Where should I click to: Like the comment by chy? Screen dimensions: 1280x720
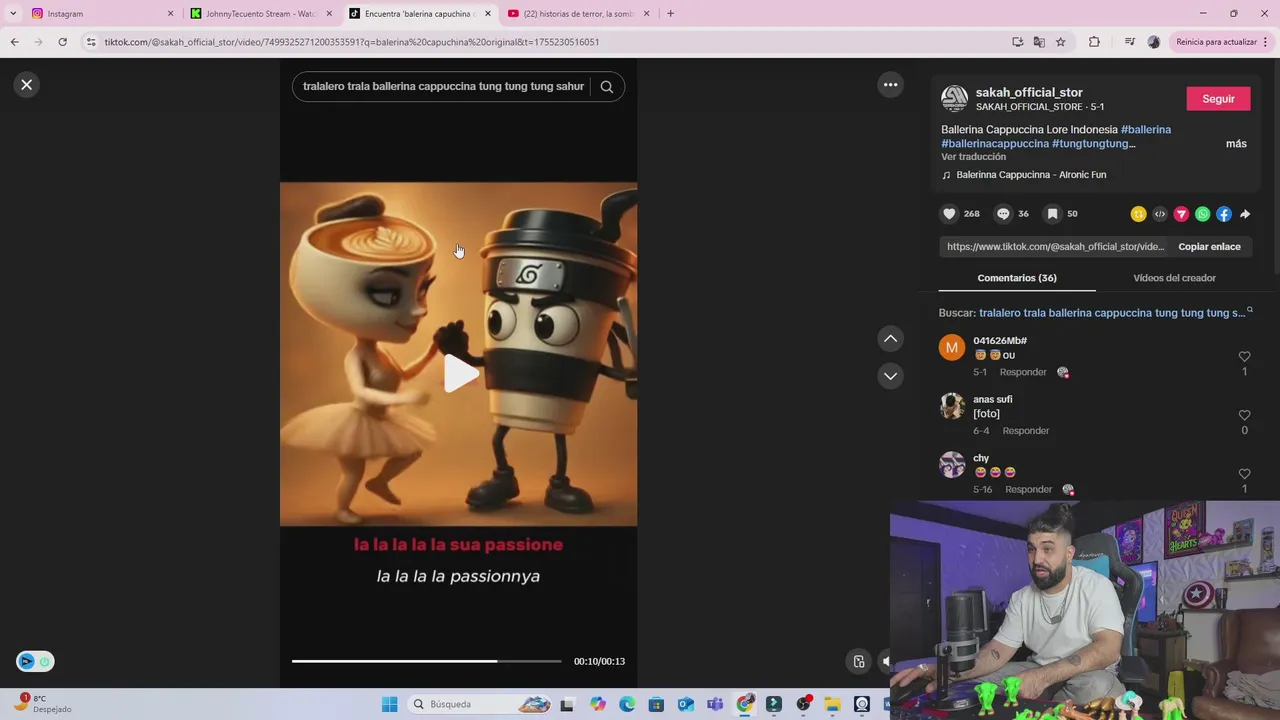(1244, 474)
